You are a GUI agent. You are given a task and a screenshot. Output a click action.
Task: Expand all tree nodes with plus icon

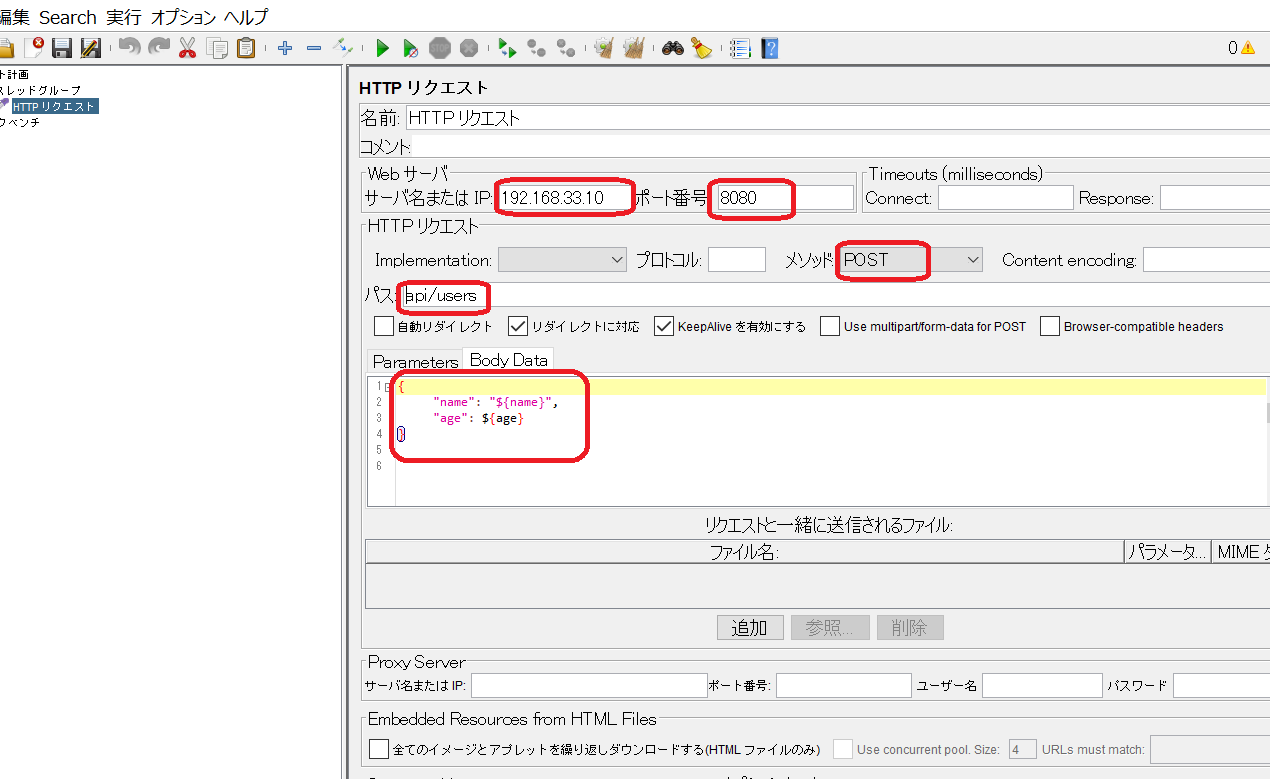[x=285, y=47]
